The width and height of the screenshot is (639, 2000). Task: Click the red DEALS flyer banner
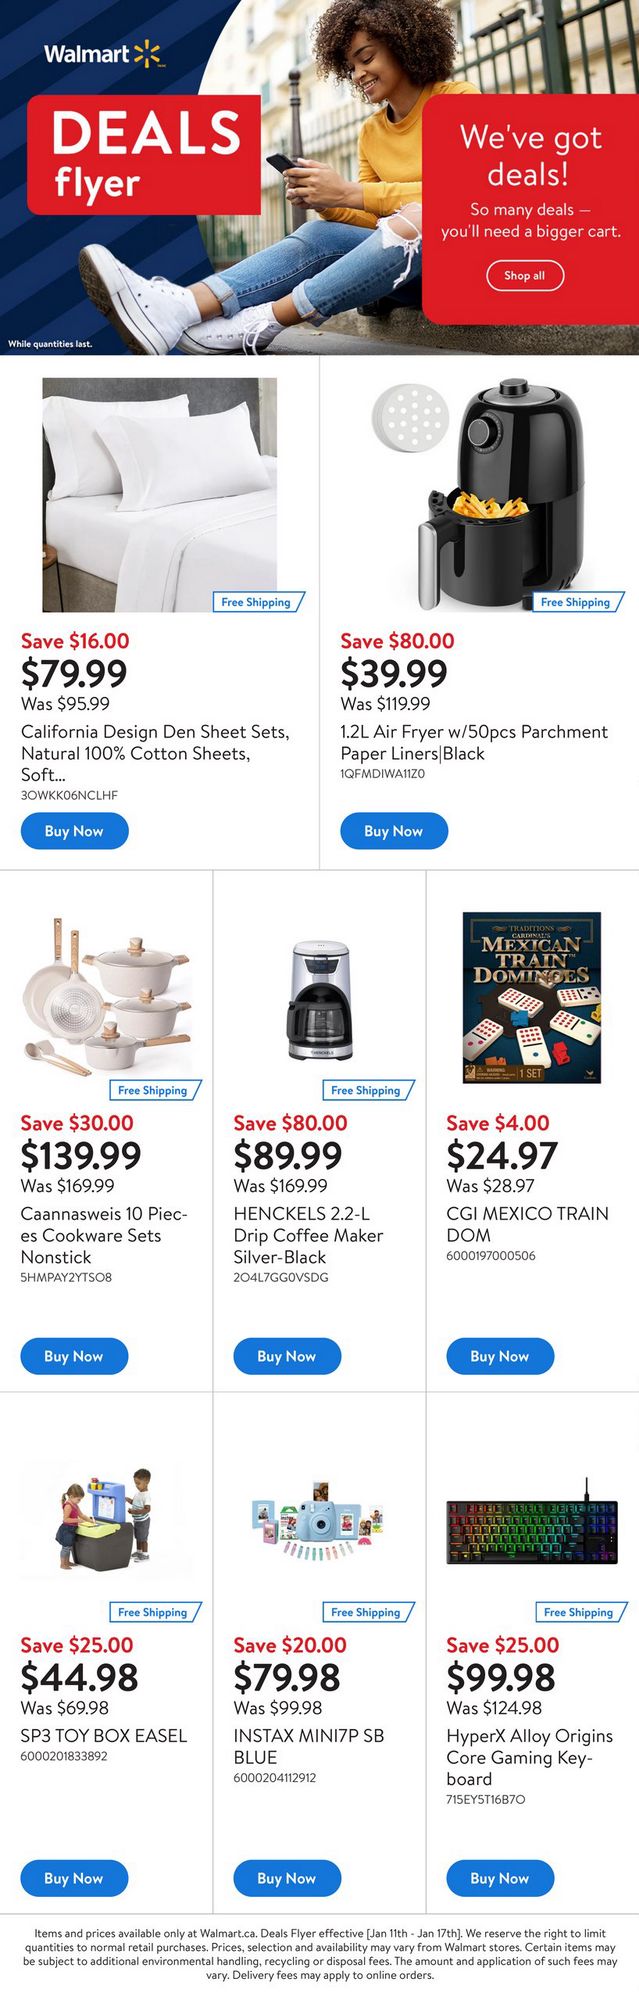(x=144, y=154)
